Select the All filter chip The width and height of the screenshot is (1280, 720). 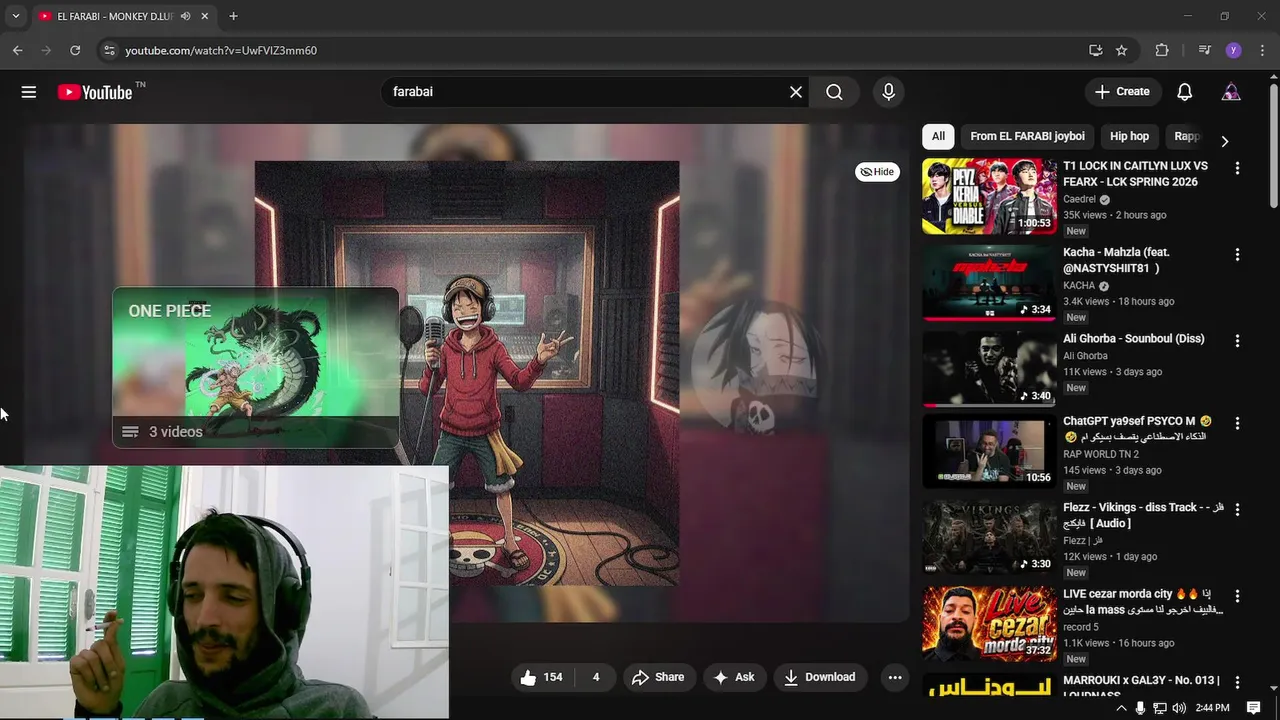tap(938, 136)
